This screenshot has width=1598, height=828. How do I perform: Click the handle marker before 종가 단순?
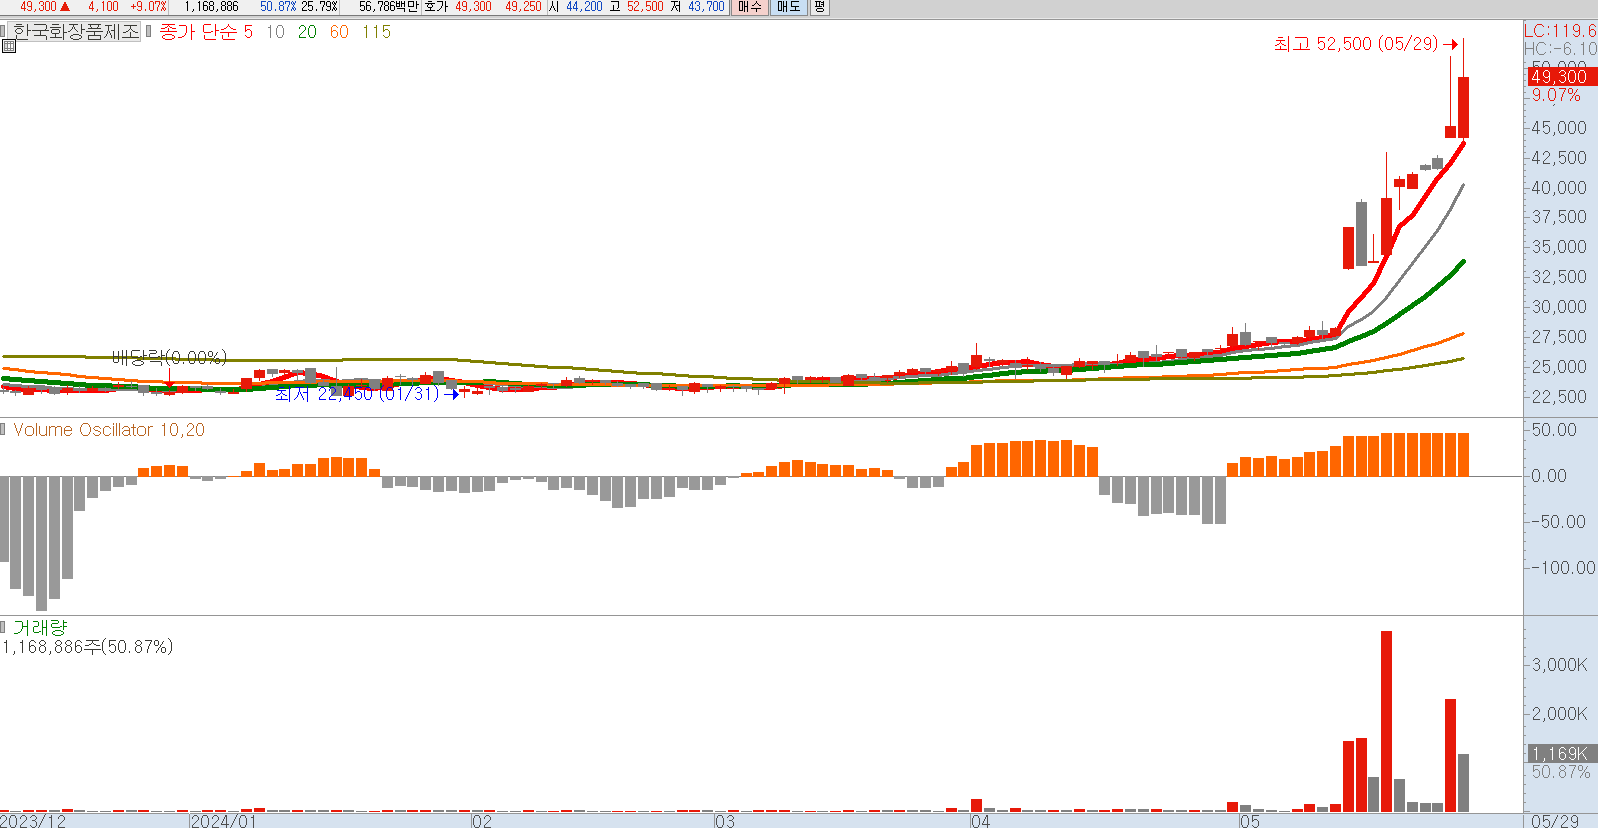tap(149, 32)
